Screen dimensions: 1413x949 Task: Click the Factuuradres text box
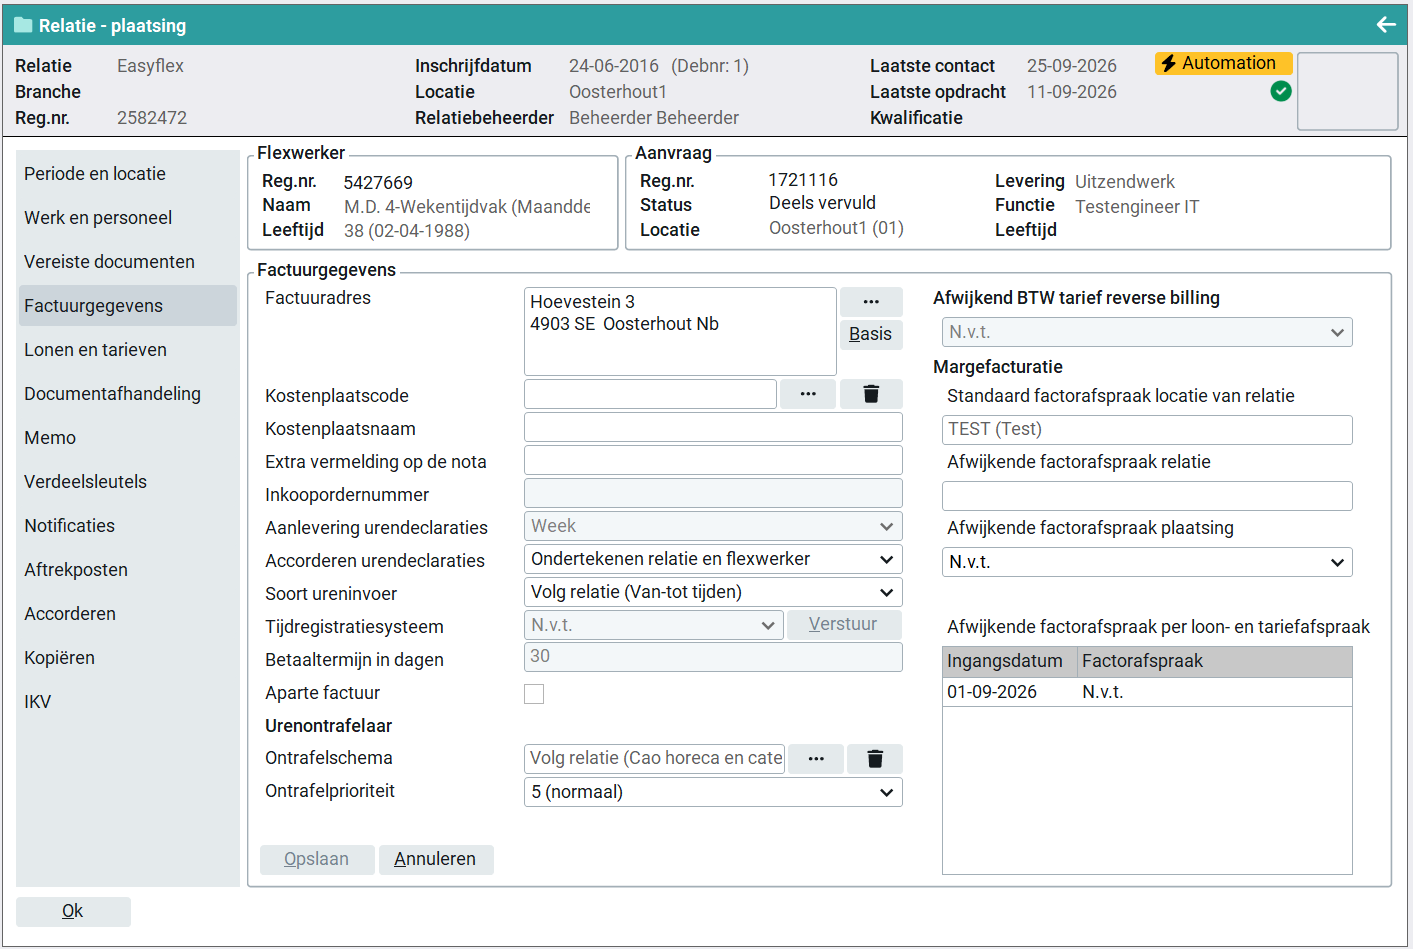pos(680,331)
